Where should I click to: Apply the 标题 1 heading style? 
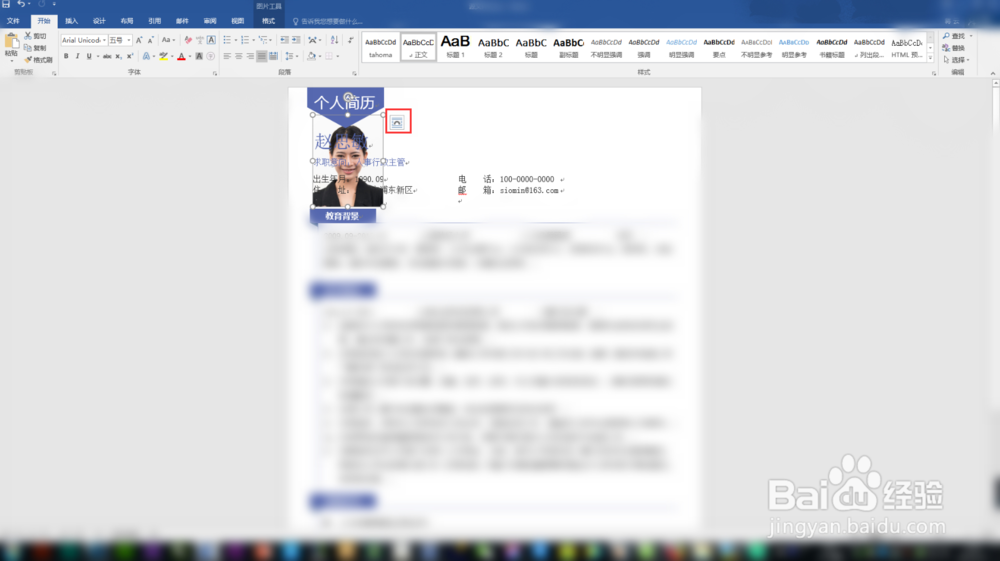[455, 47]
